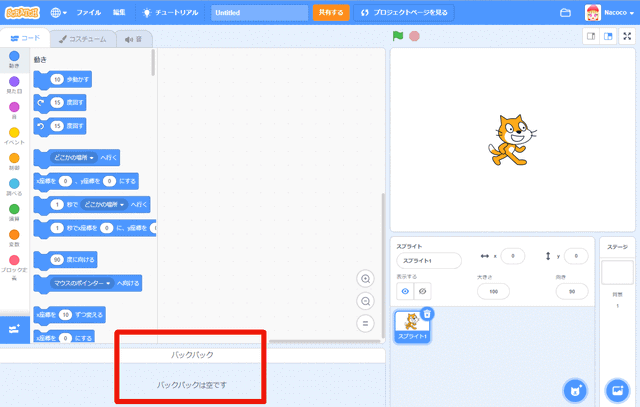This screenshot has height=407, width=640.
Task: Click the green flag to start
Action: (x=397, y=37)
